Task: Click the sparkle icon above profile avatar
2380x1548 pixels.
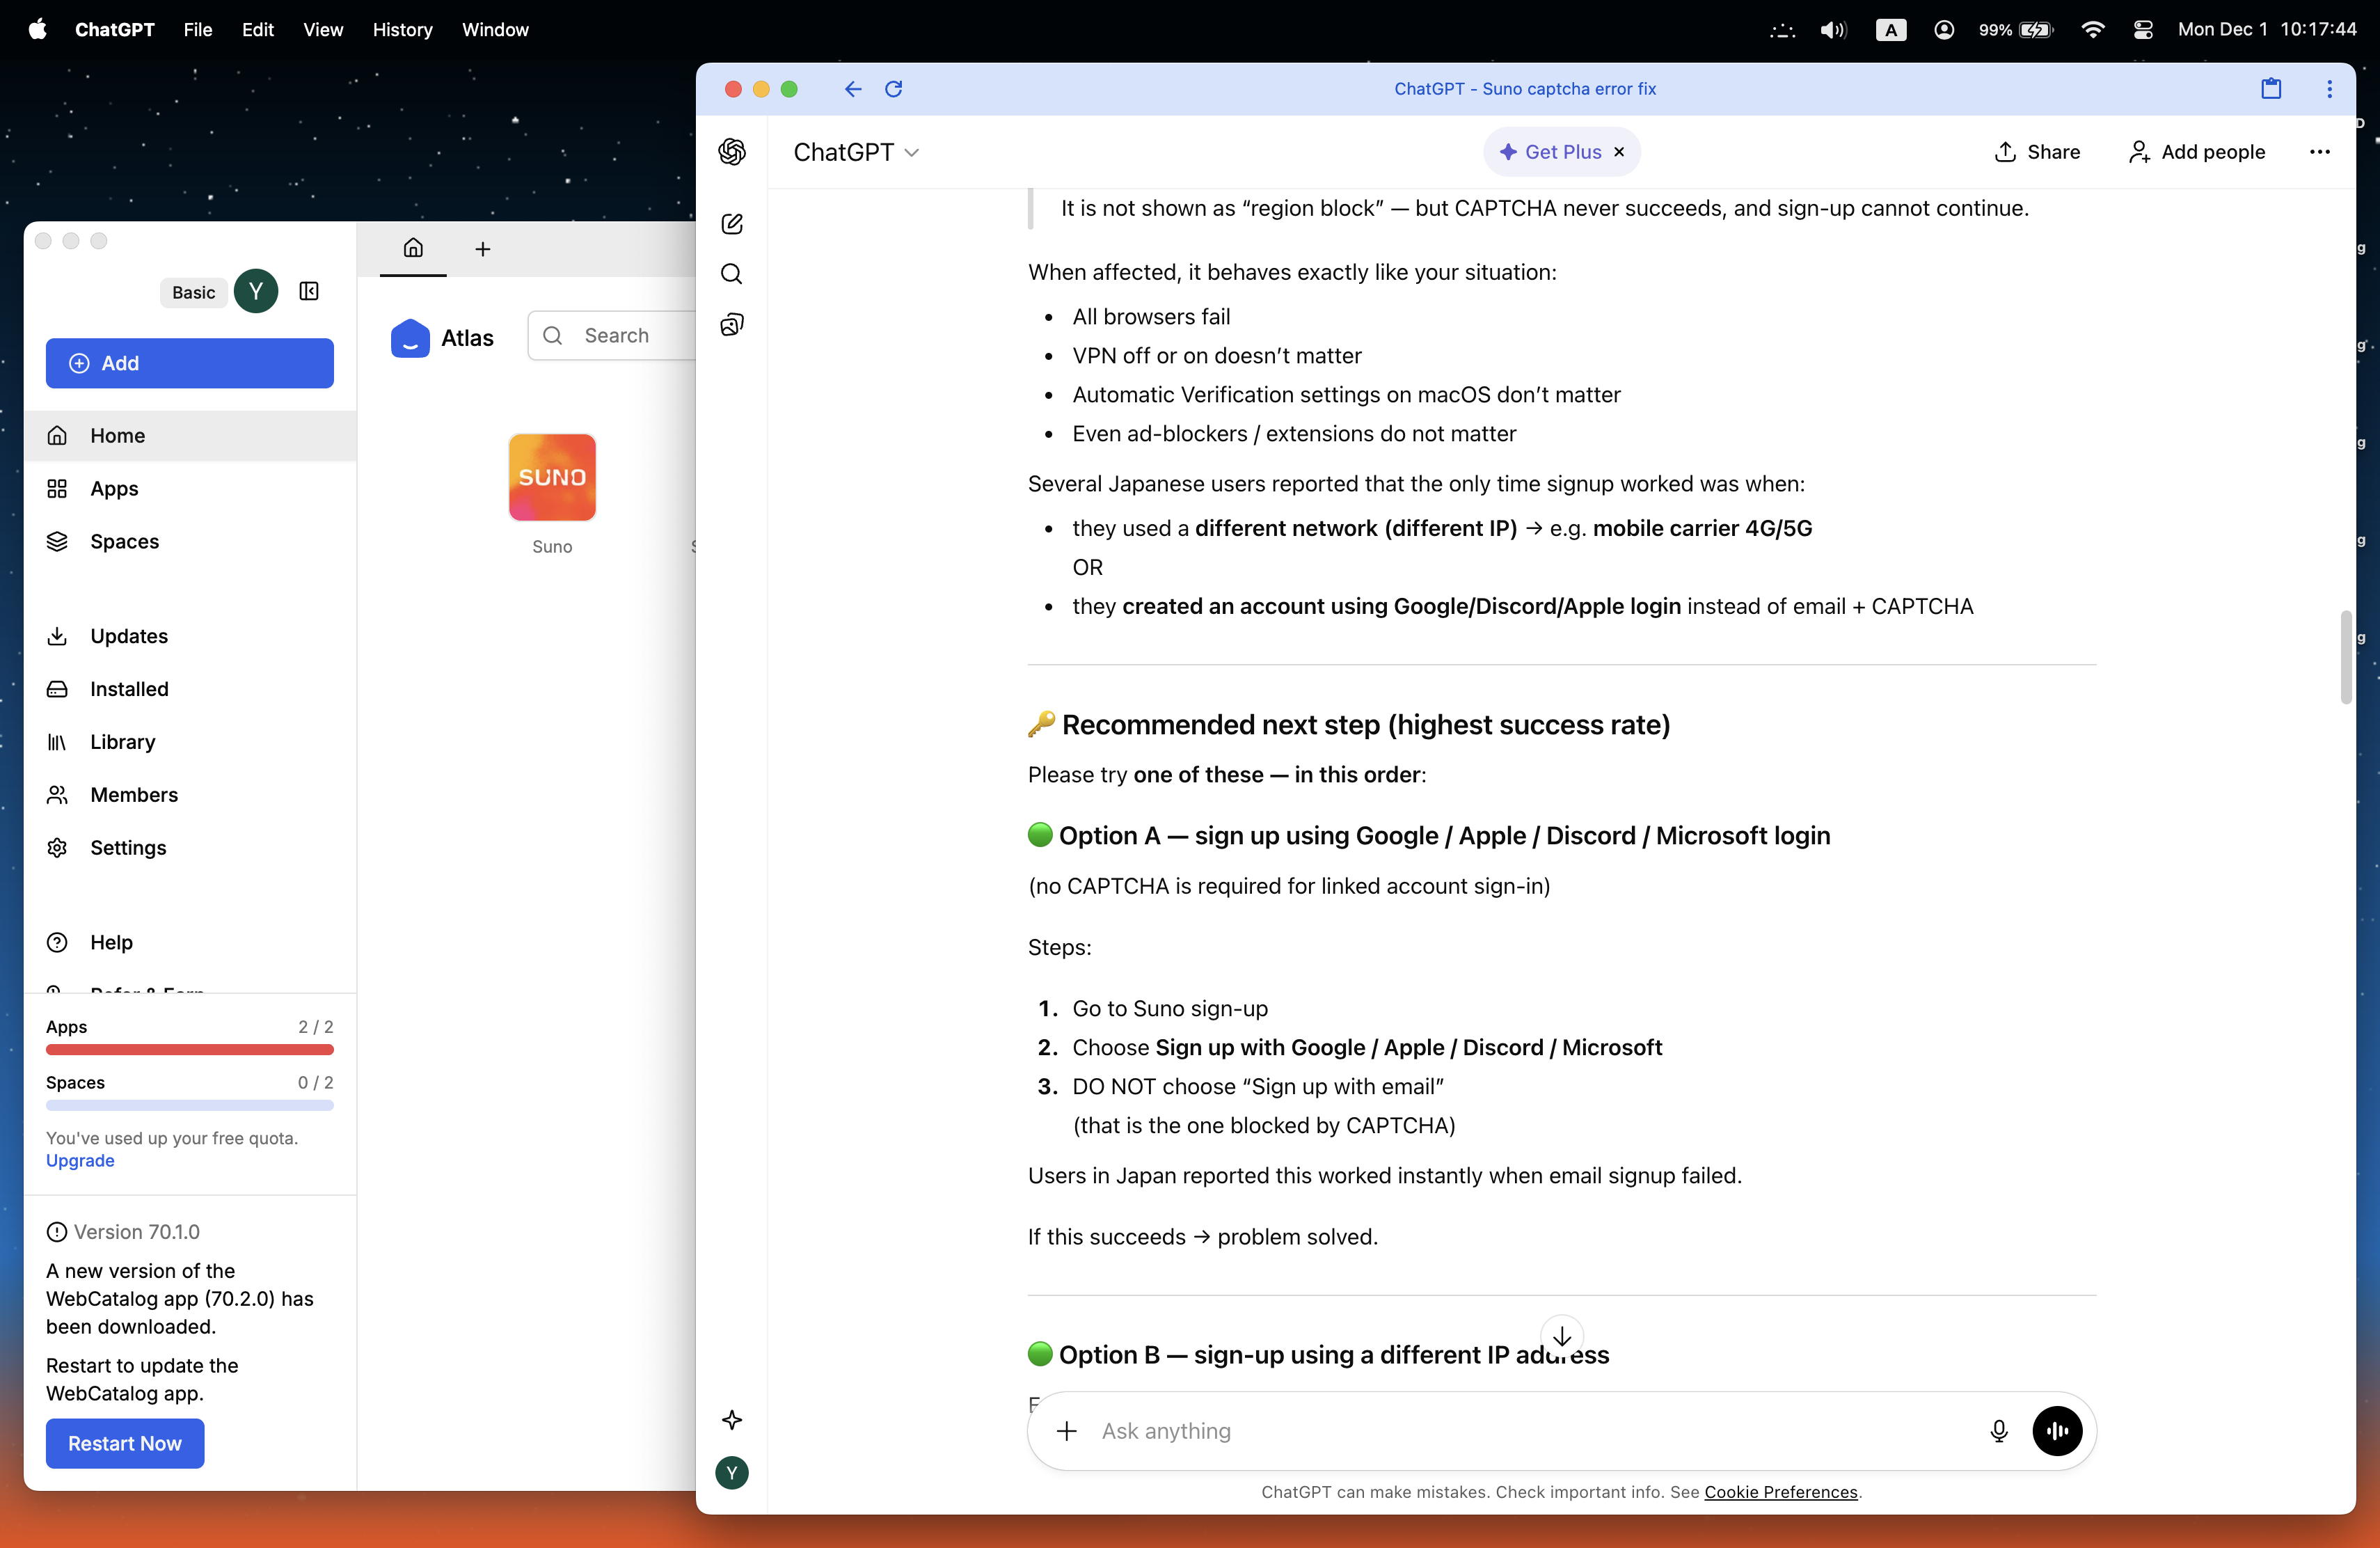Action: tap(732, 1420)
